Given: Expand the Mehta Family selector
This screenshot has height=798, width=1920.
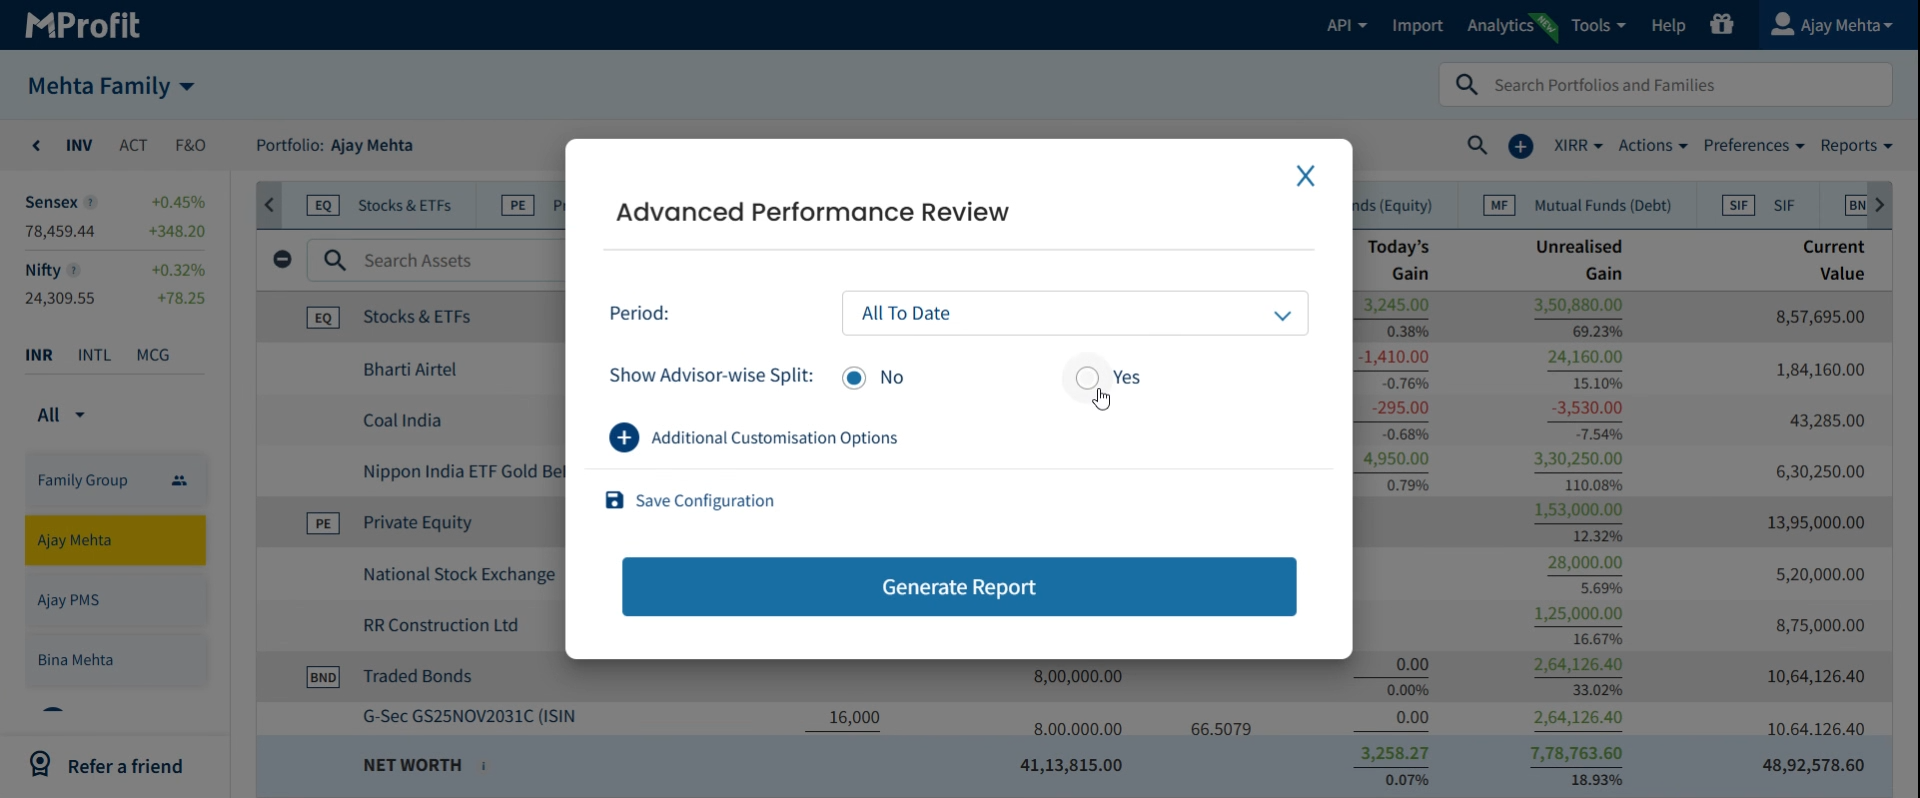Looking at the screenshot, I should coord(111,86).
